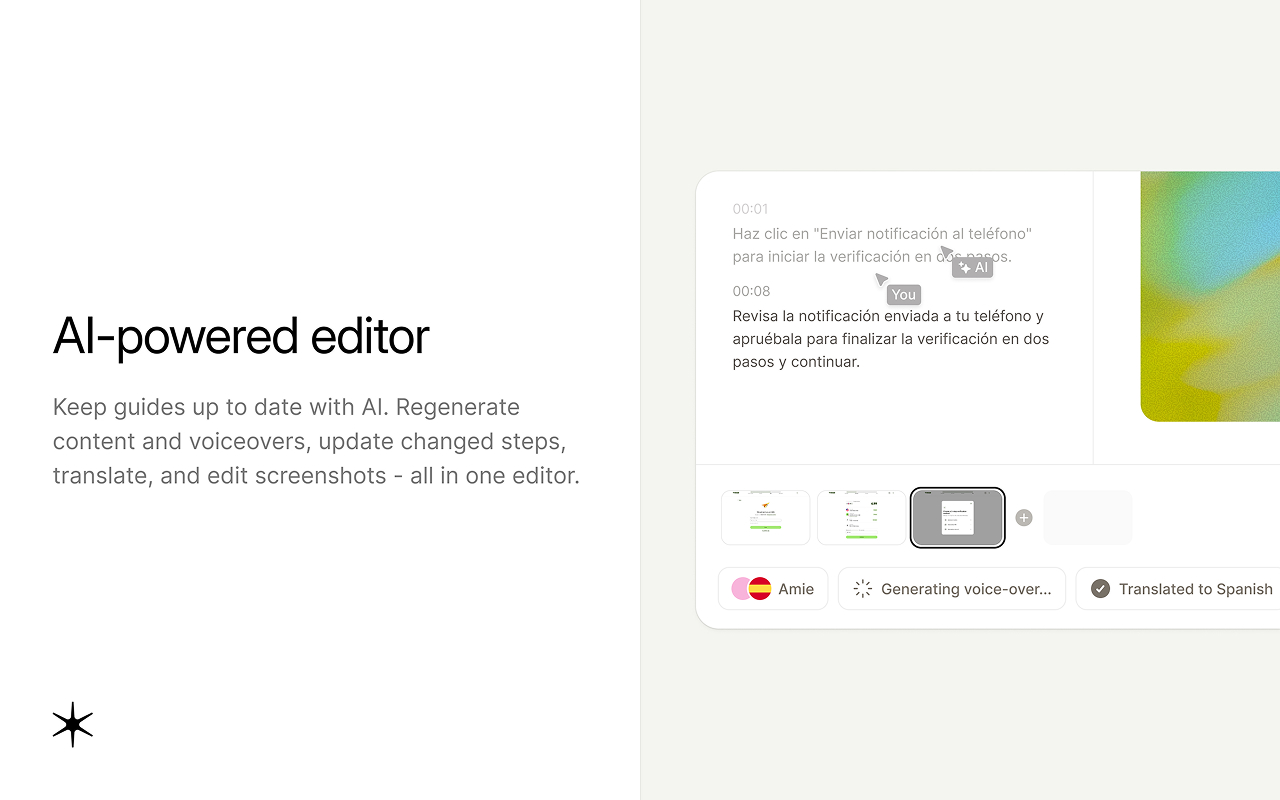
Task: Click the pink avatar circle beside Amie
Action: click(x=740, y=589)
